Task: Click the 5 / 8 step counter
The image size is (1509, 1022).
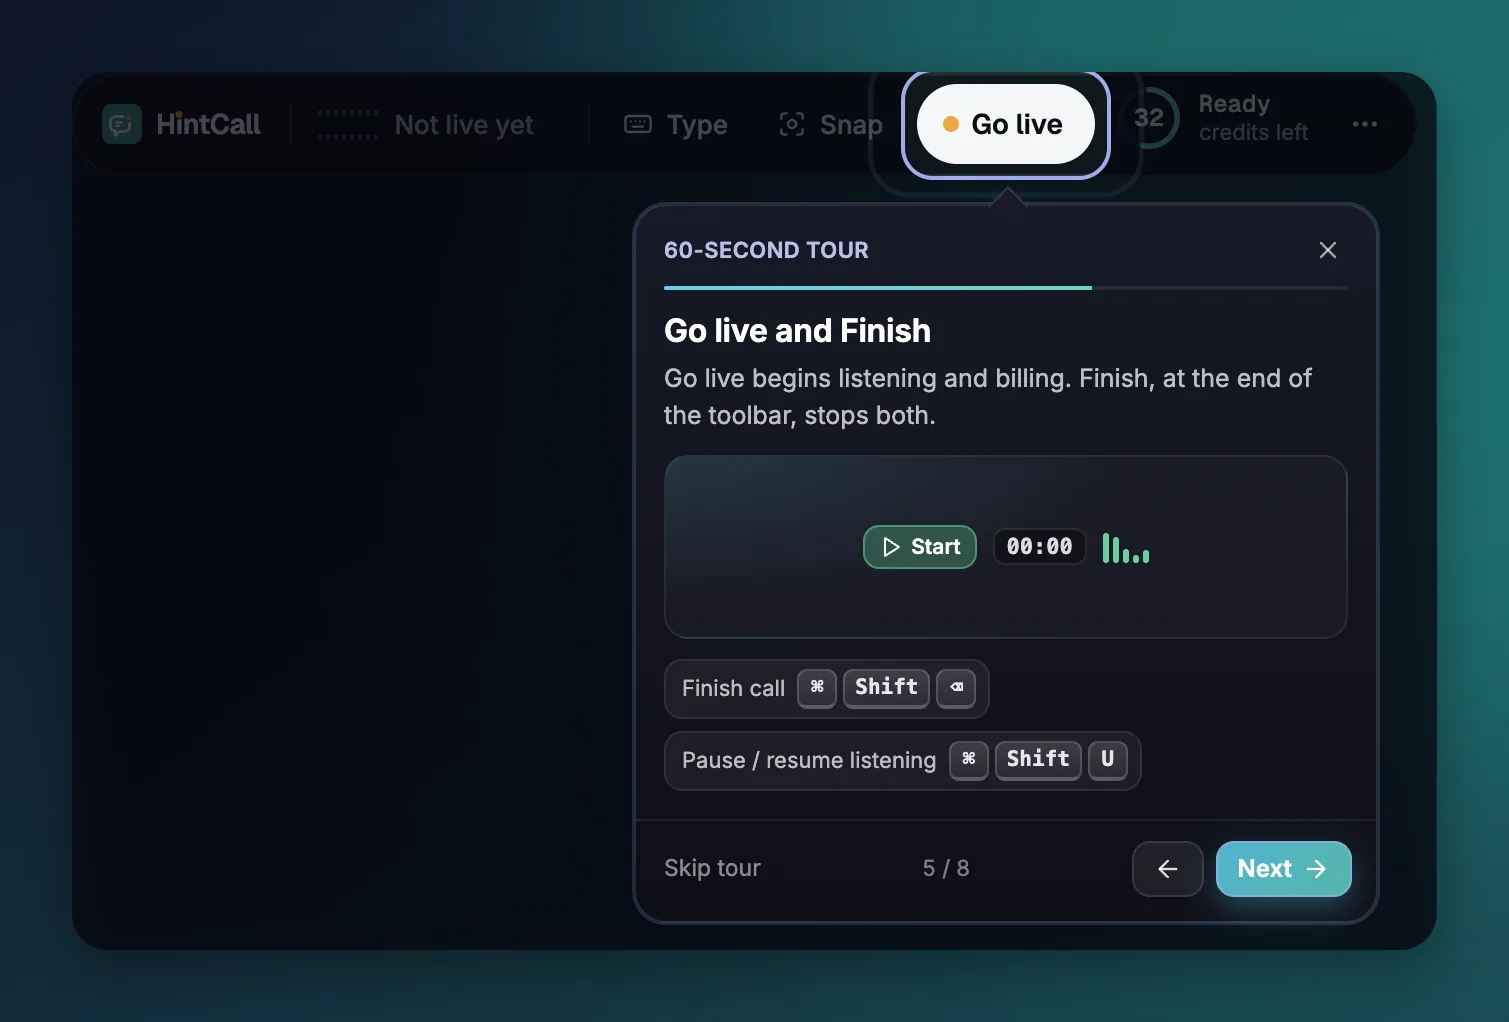Action: 946,868
